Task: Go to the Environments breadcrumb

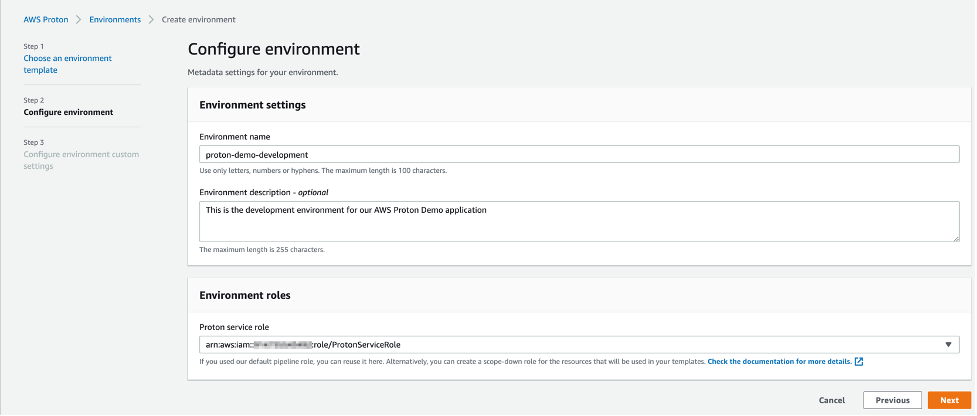Action: (115, 19)
